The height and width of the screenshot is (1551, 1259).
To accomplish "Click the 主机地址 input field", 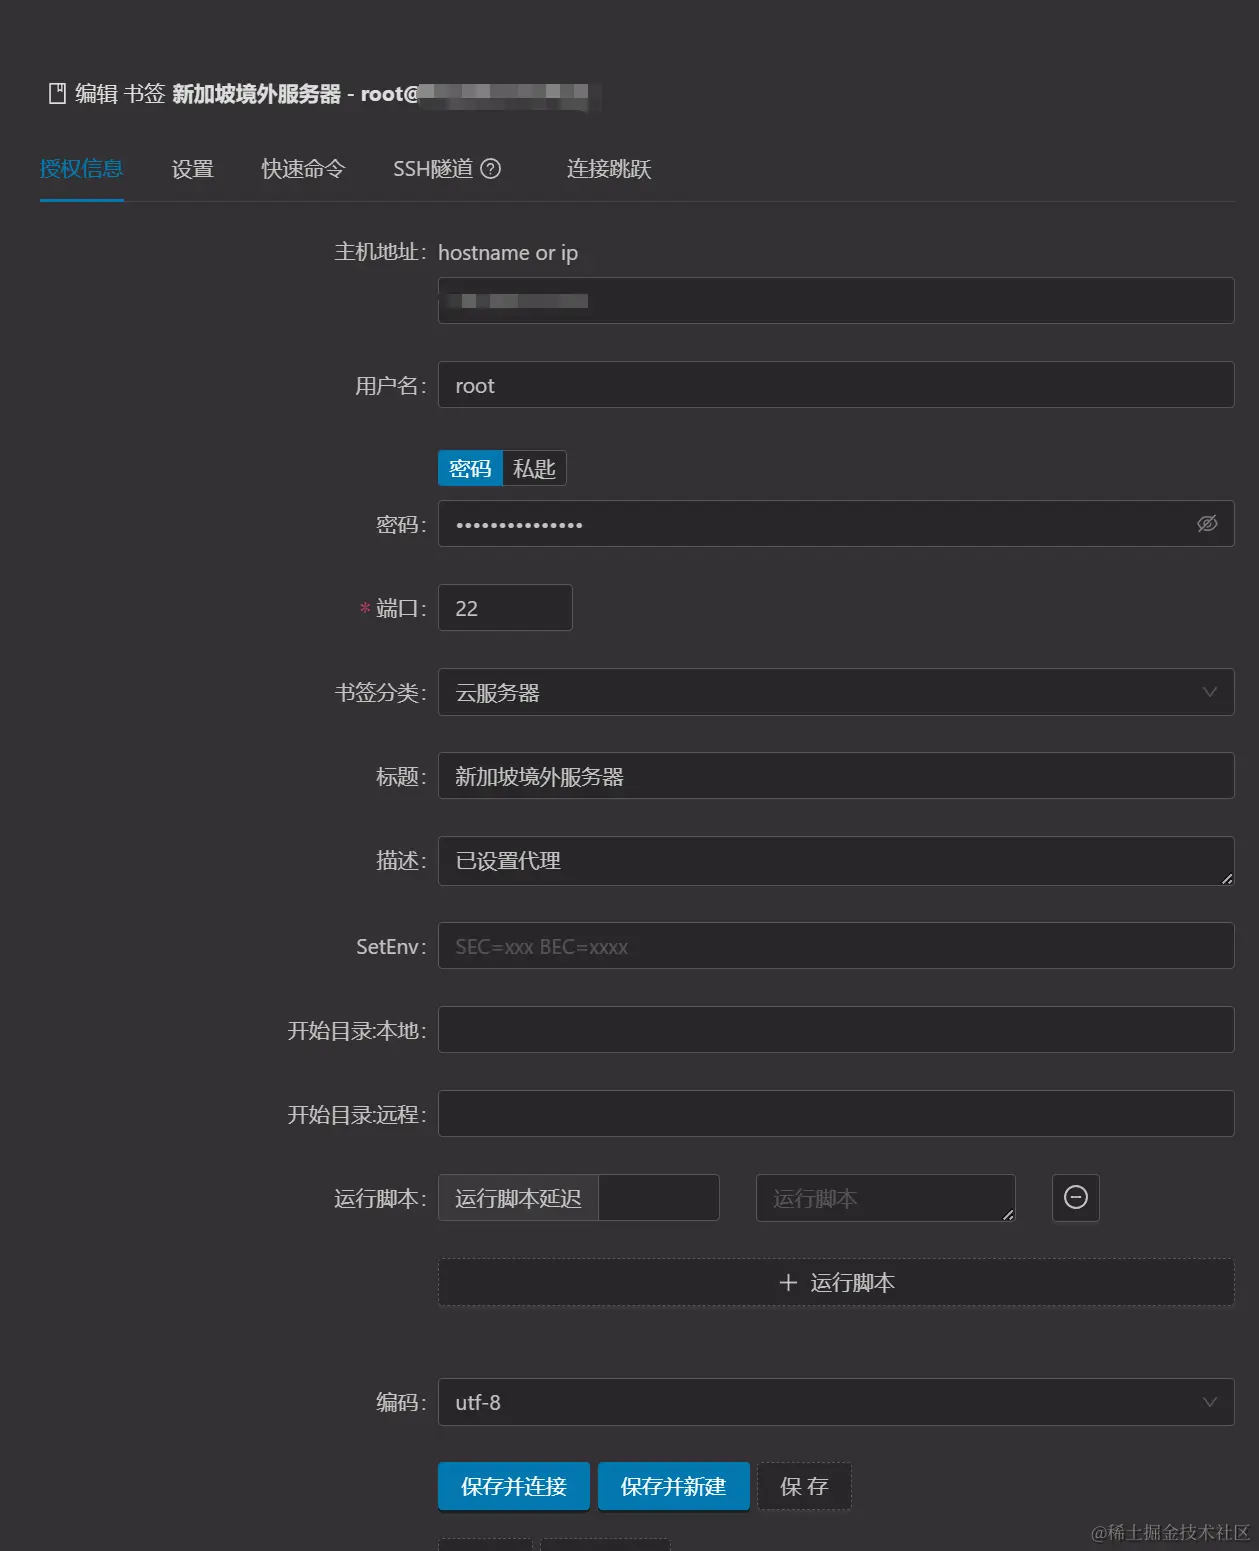I will 836,300.
